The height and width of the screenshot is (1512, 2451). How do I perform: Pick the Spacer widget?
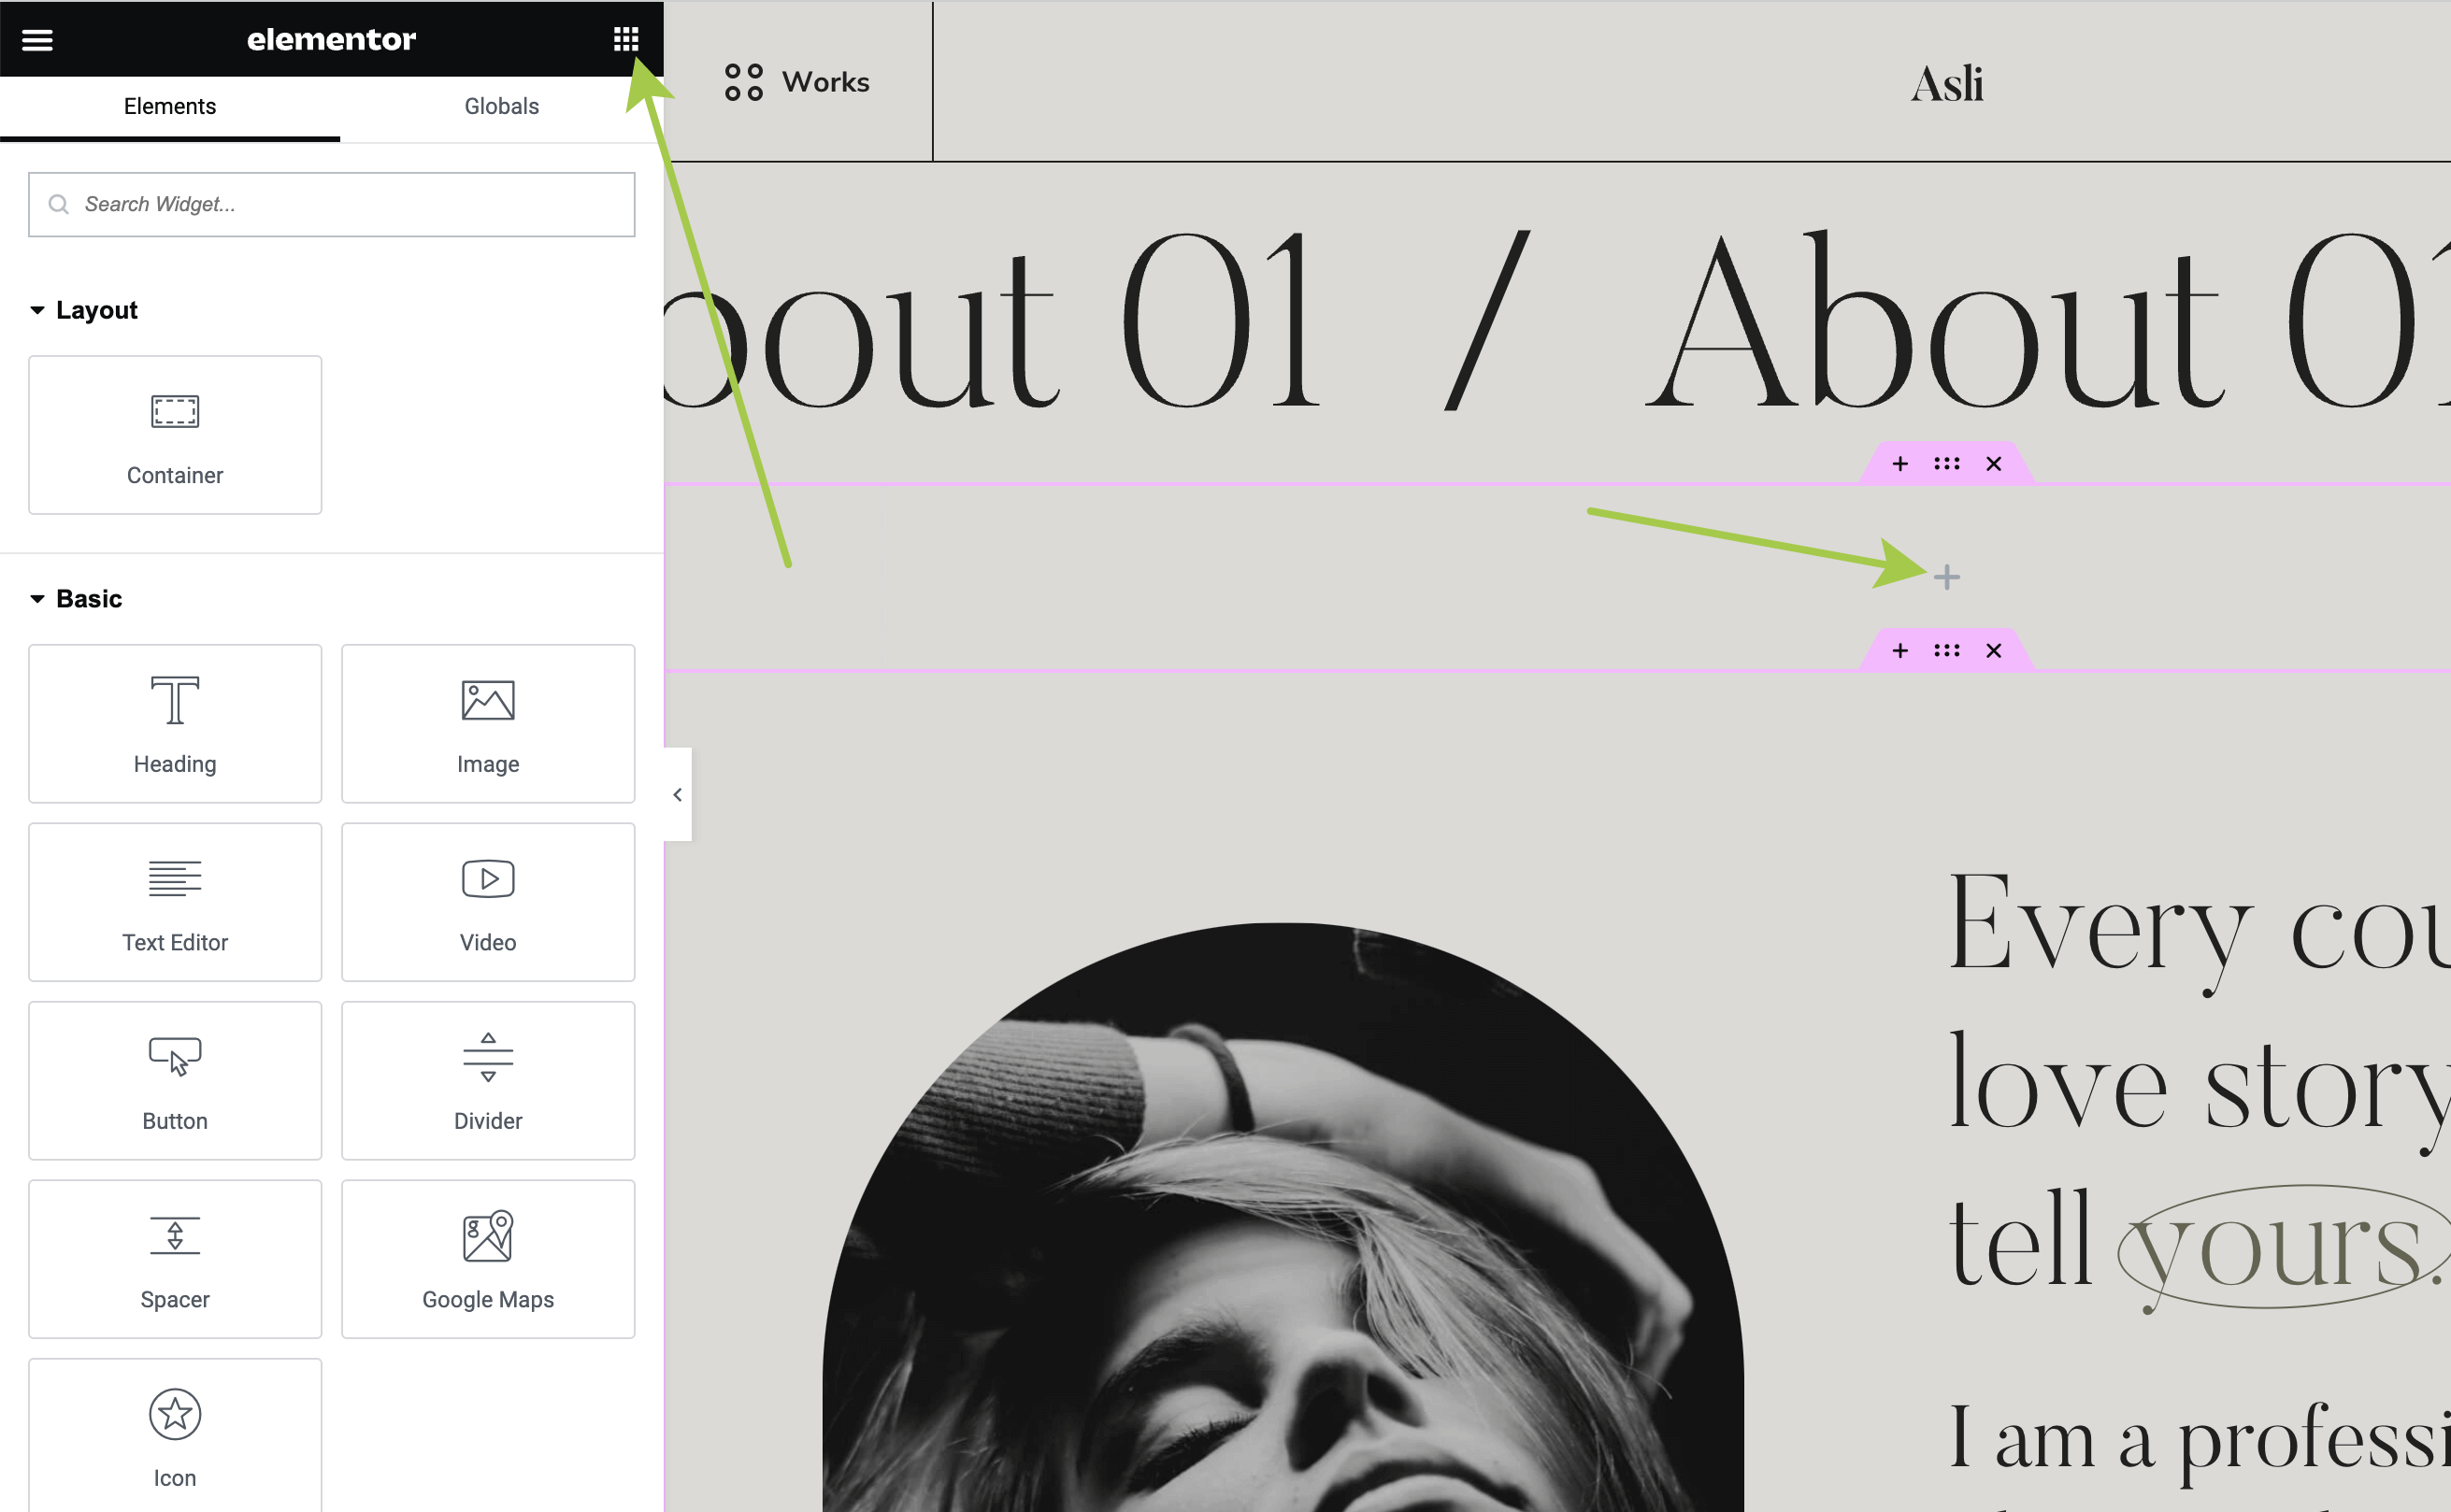pos(175,1259)
